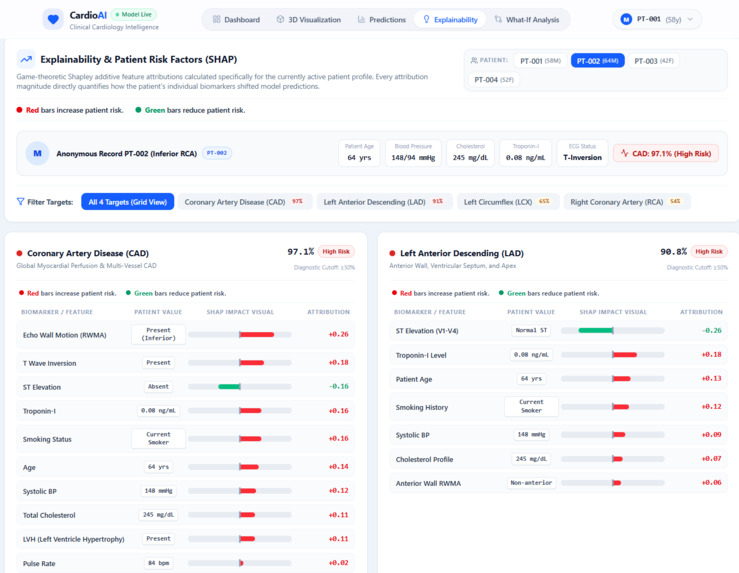The image size is (739, 573).
Task: Click the Model Live status badge
Action: point(134,15)
